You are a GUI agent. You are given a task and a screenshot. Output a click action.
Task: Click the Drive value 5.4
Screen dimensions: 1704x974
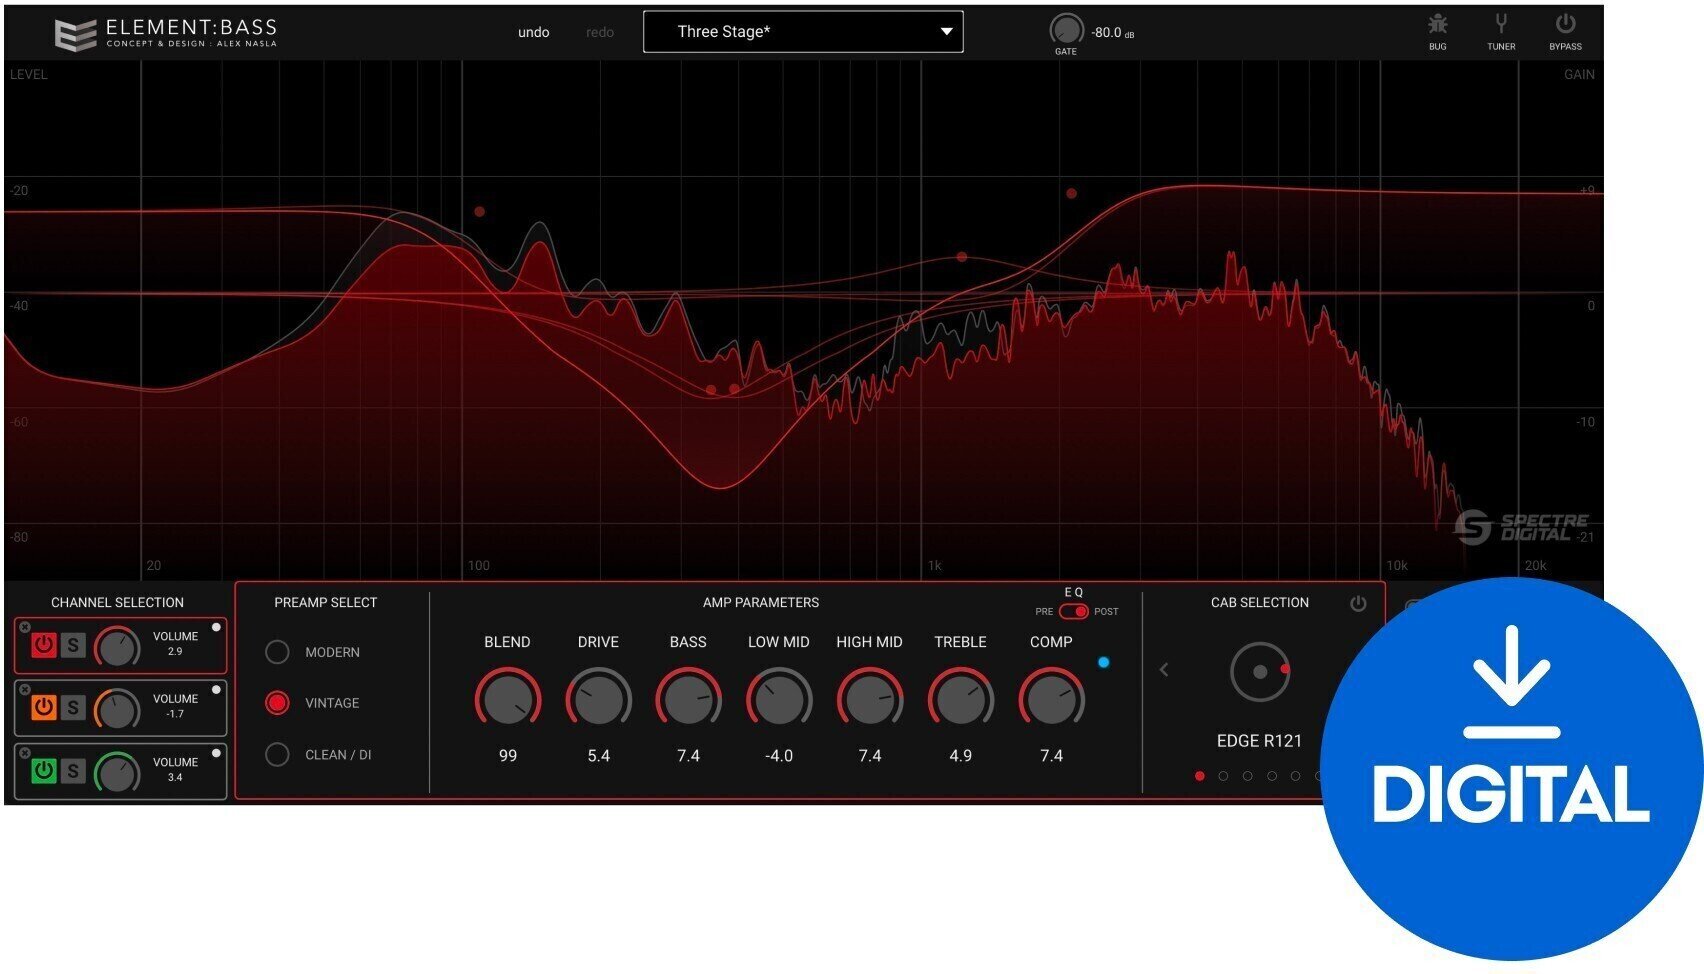point(598,756)
